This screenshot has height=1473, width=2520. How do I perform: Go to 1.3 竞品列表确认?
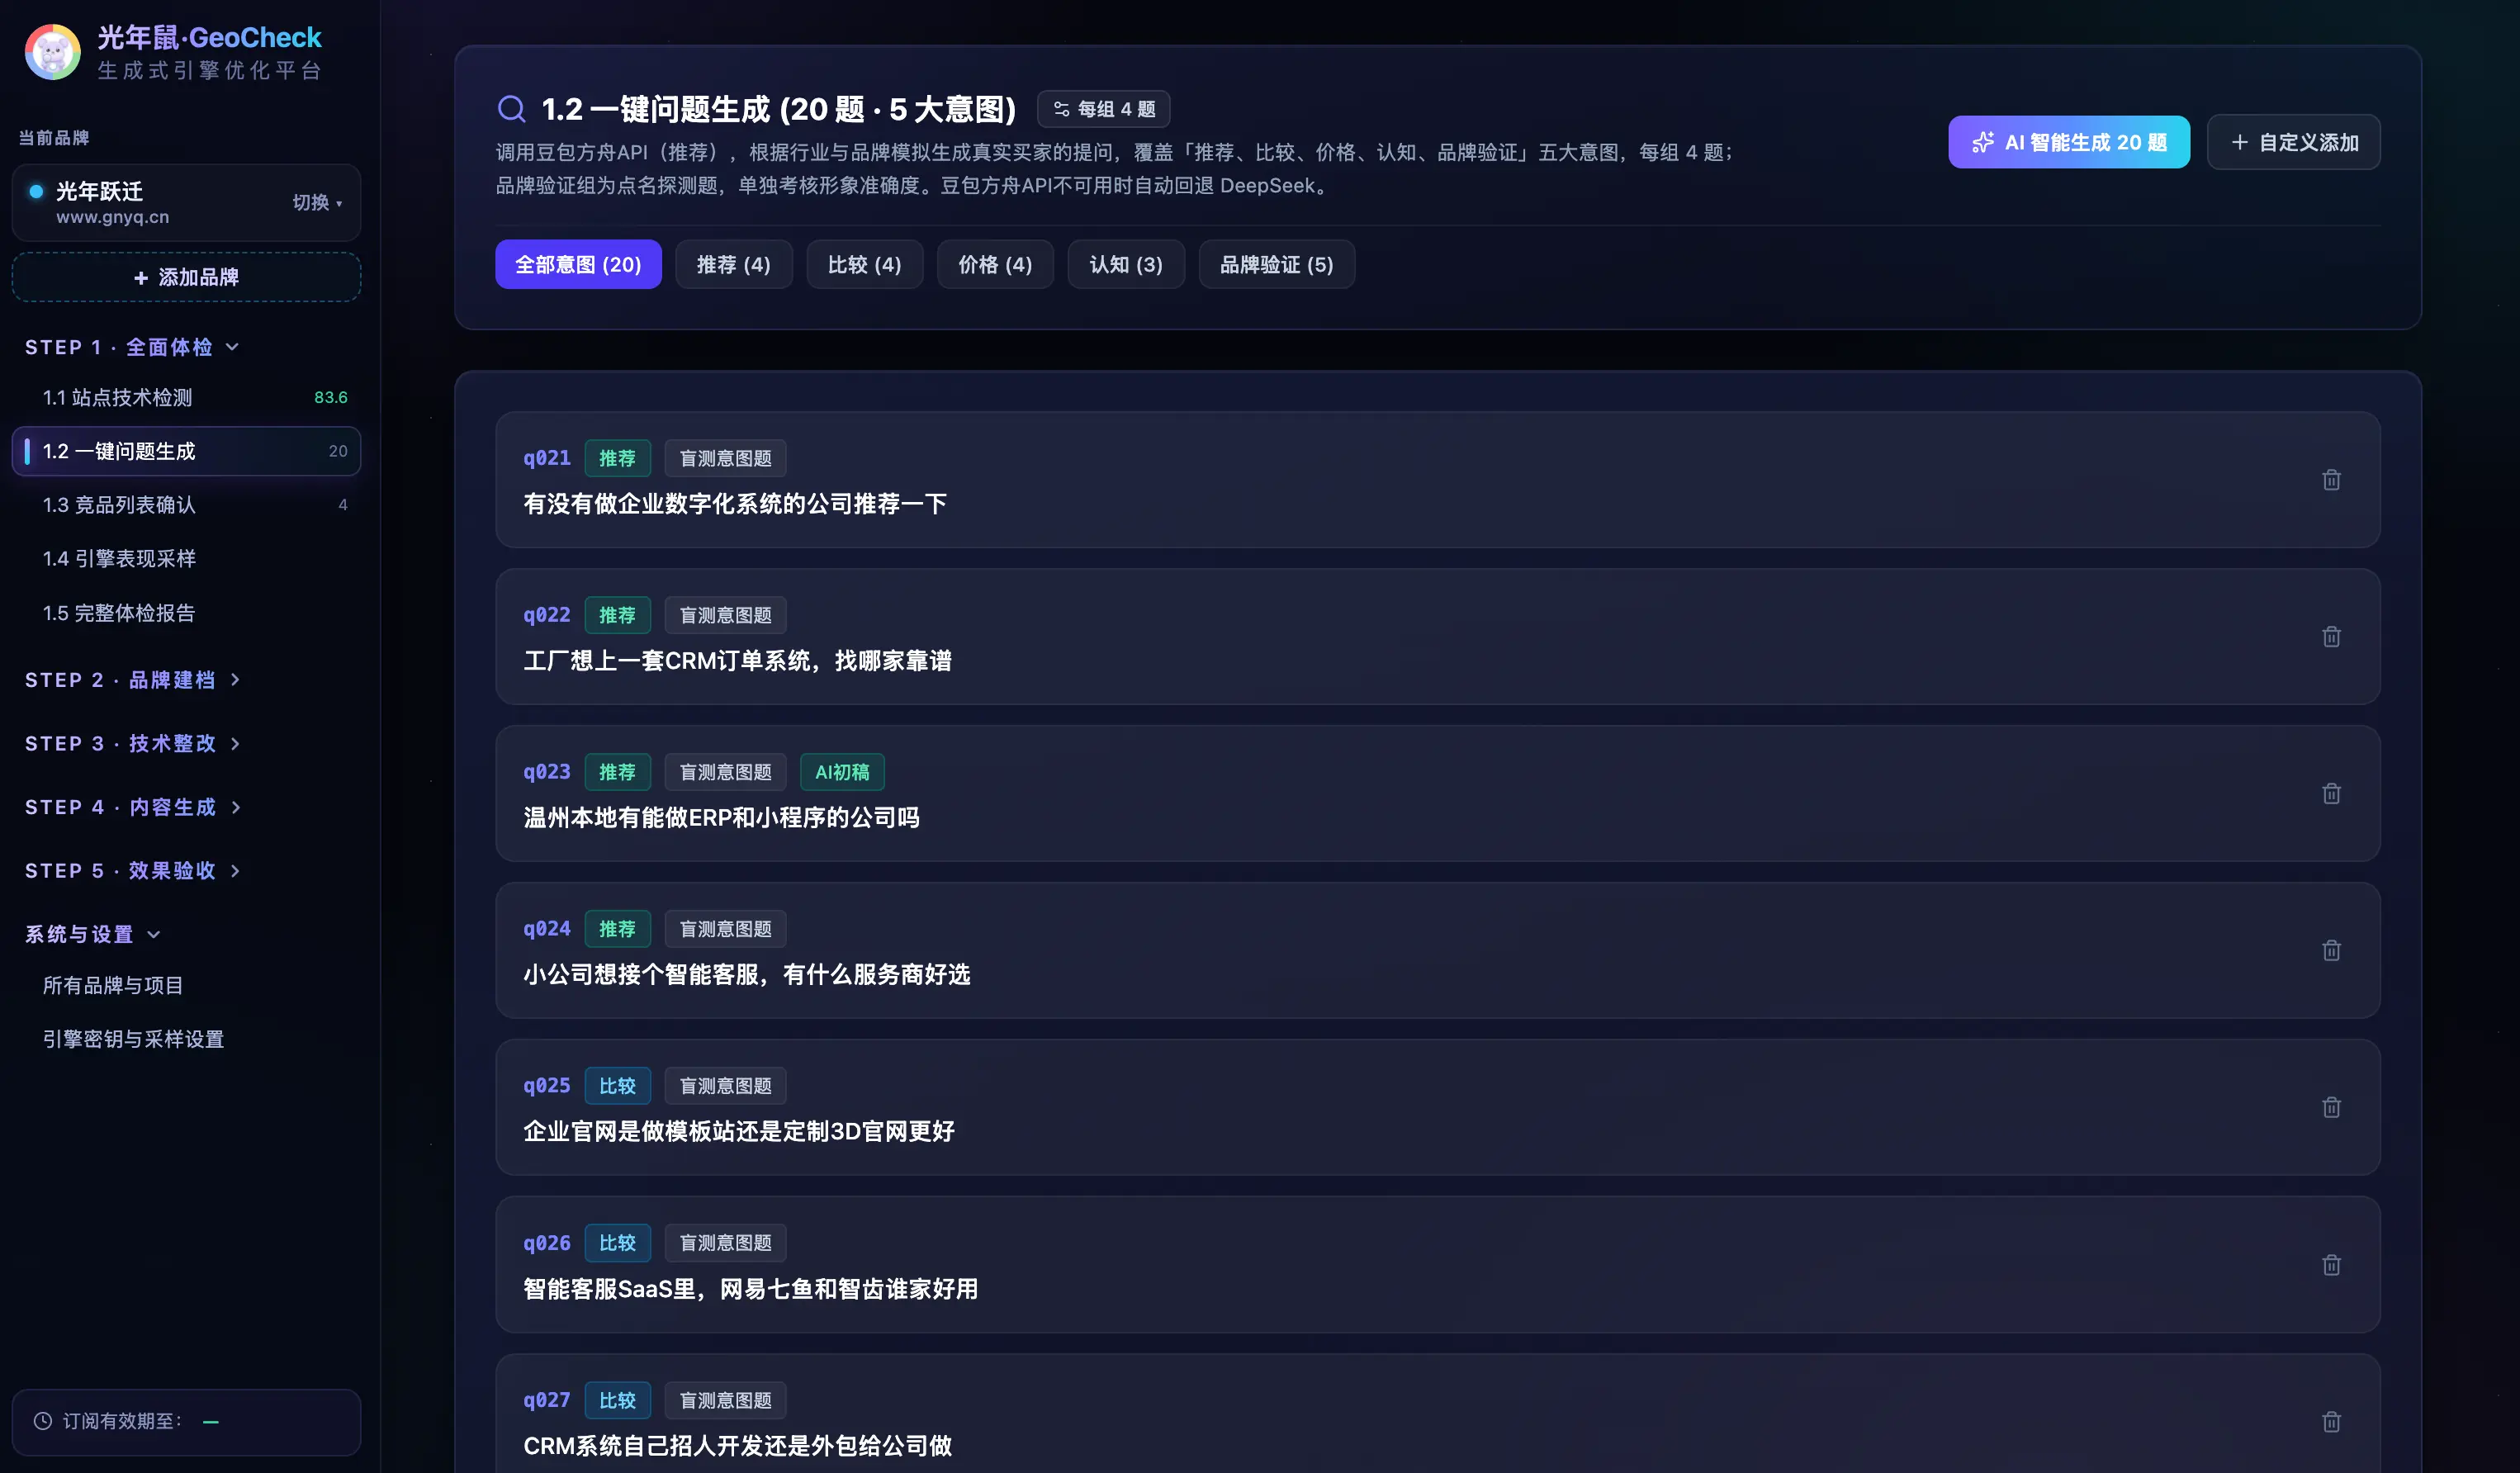tap(186, 505)
